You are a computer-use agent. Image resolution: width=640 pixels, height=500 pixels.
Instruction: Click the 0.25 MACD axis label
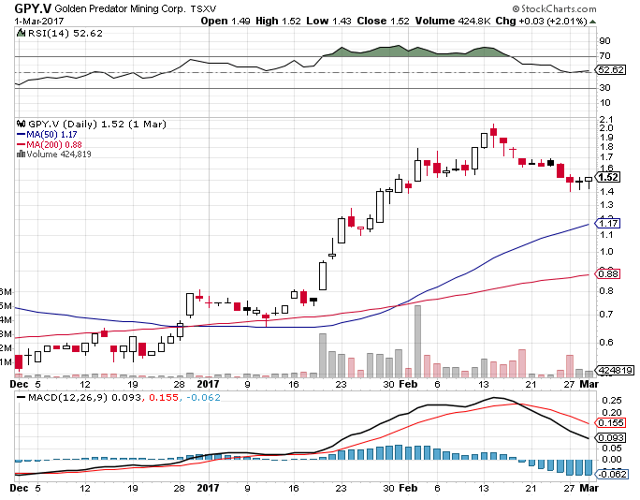[611, 401]
